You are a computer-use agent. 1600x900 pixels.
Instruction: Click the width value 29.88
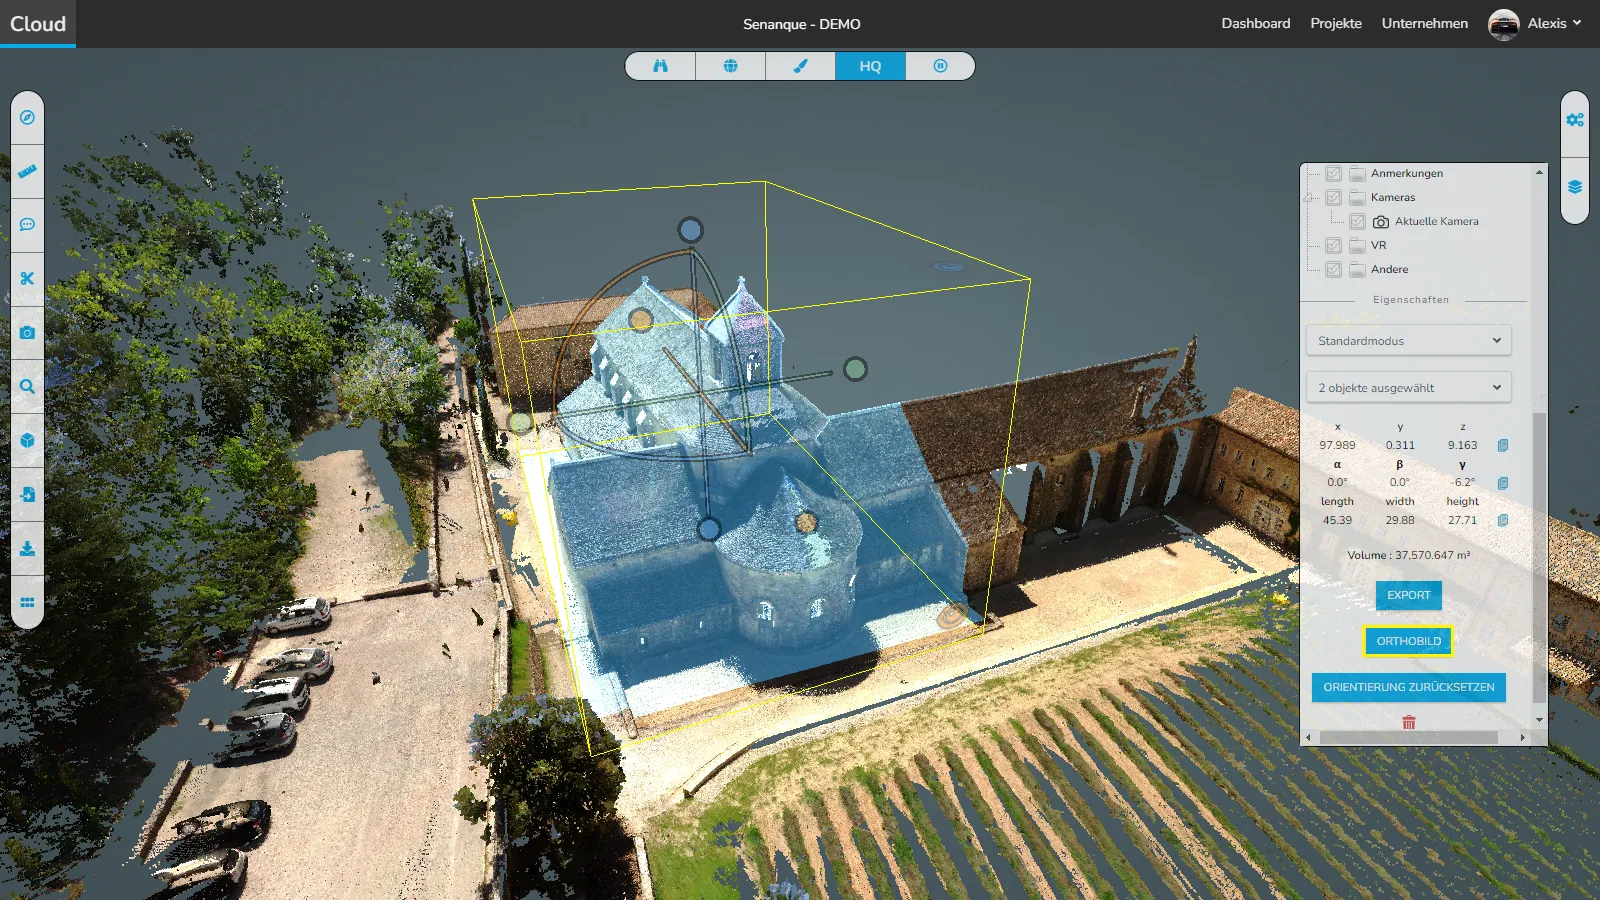point(1400,520)
